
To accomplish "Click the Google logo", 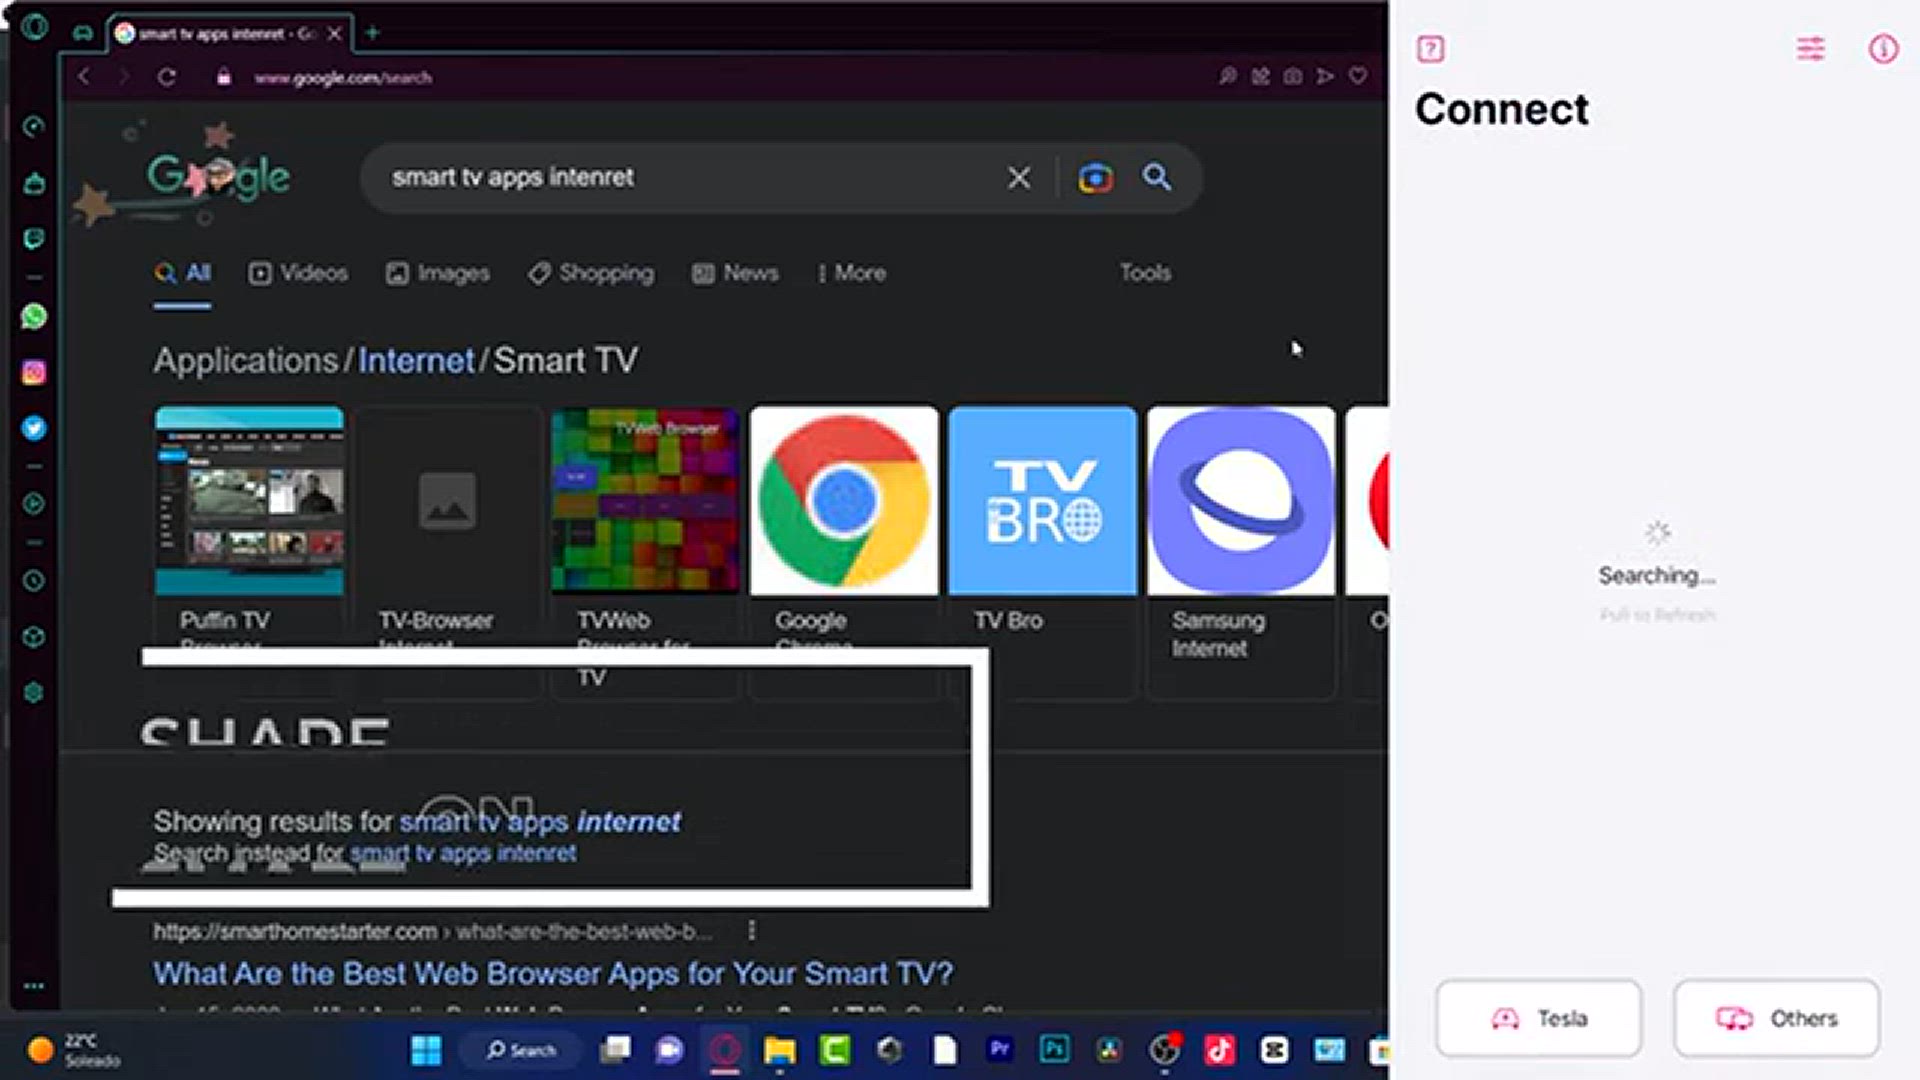I will tap(219, 177).
